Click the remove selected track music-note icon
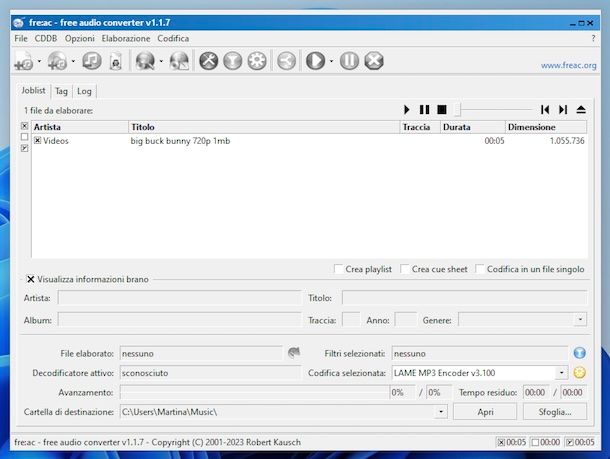 (92, 61)
